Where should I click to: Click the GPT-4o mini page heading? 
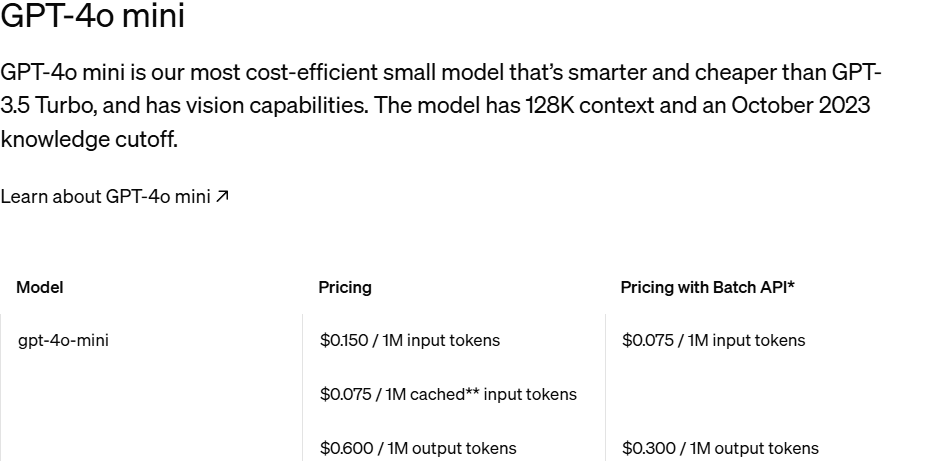click(x=92, y=17)
